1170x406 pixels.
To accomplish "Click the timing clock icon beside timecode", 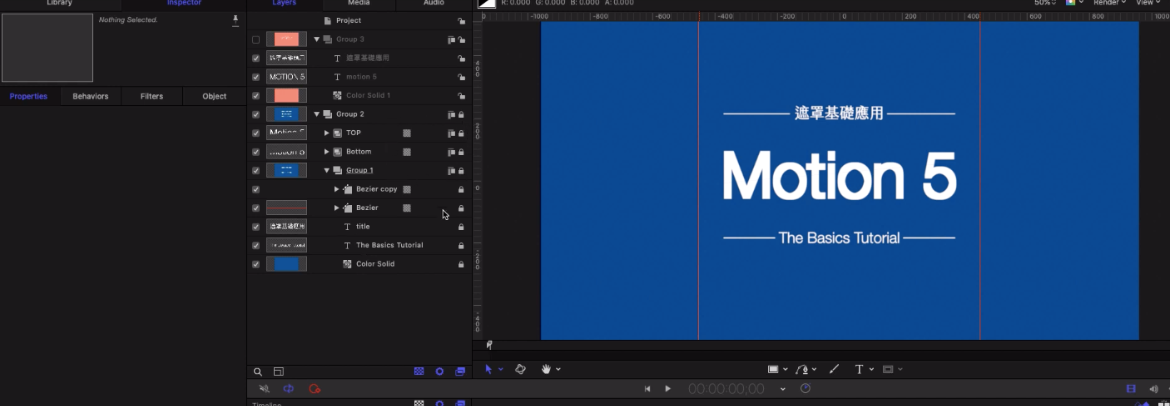I will (805, 389).
